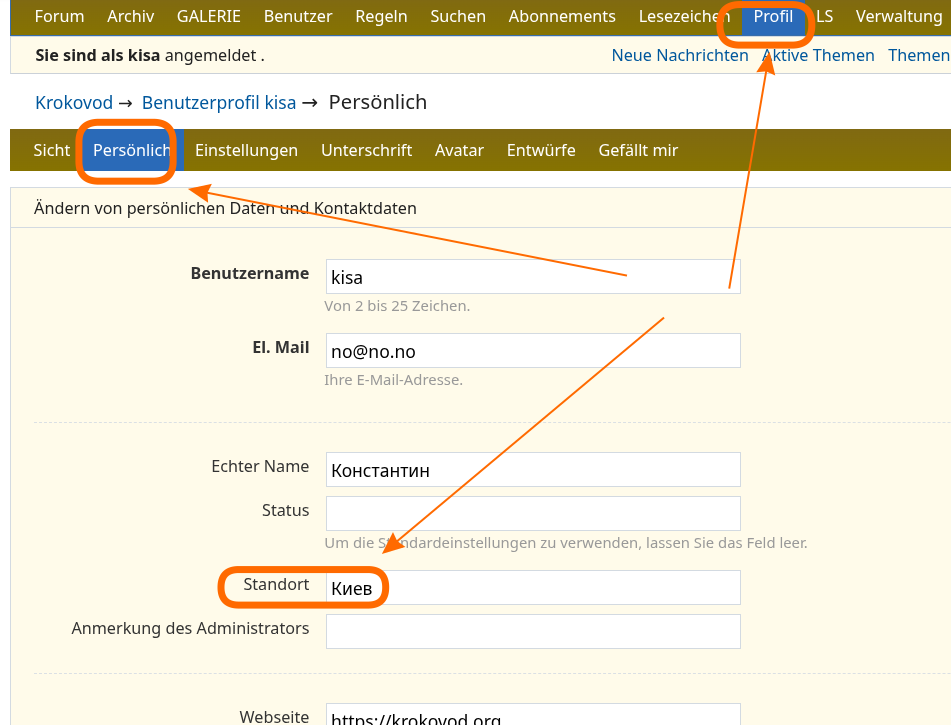Screen dimensions: 951x725
Task: Open the Benutzerprofil kisa breadcrumb
Action: pyautogui.click(x=219, y=103)
